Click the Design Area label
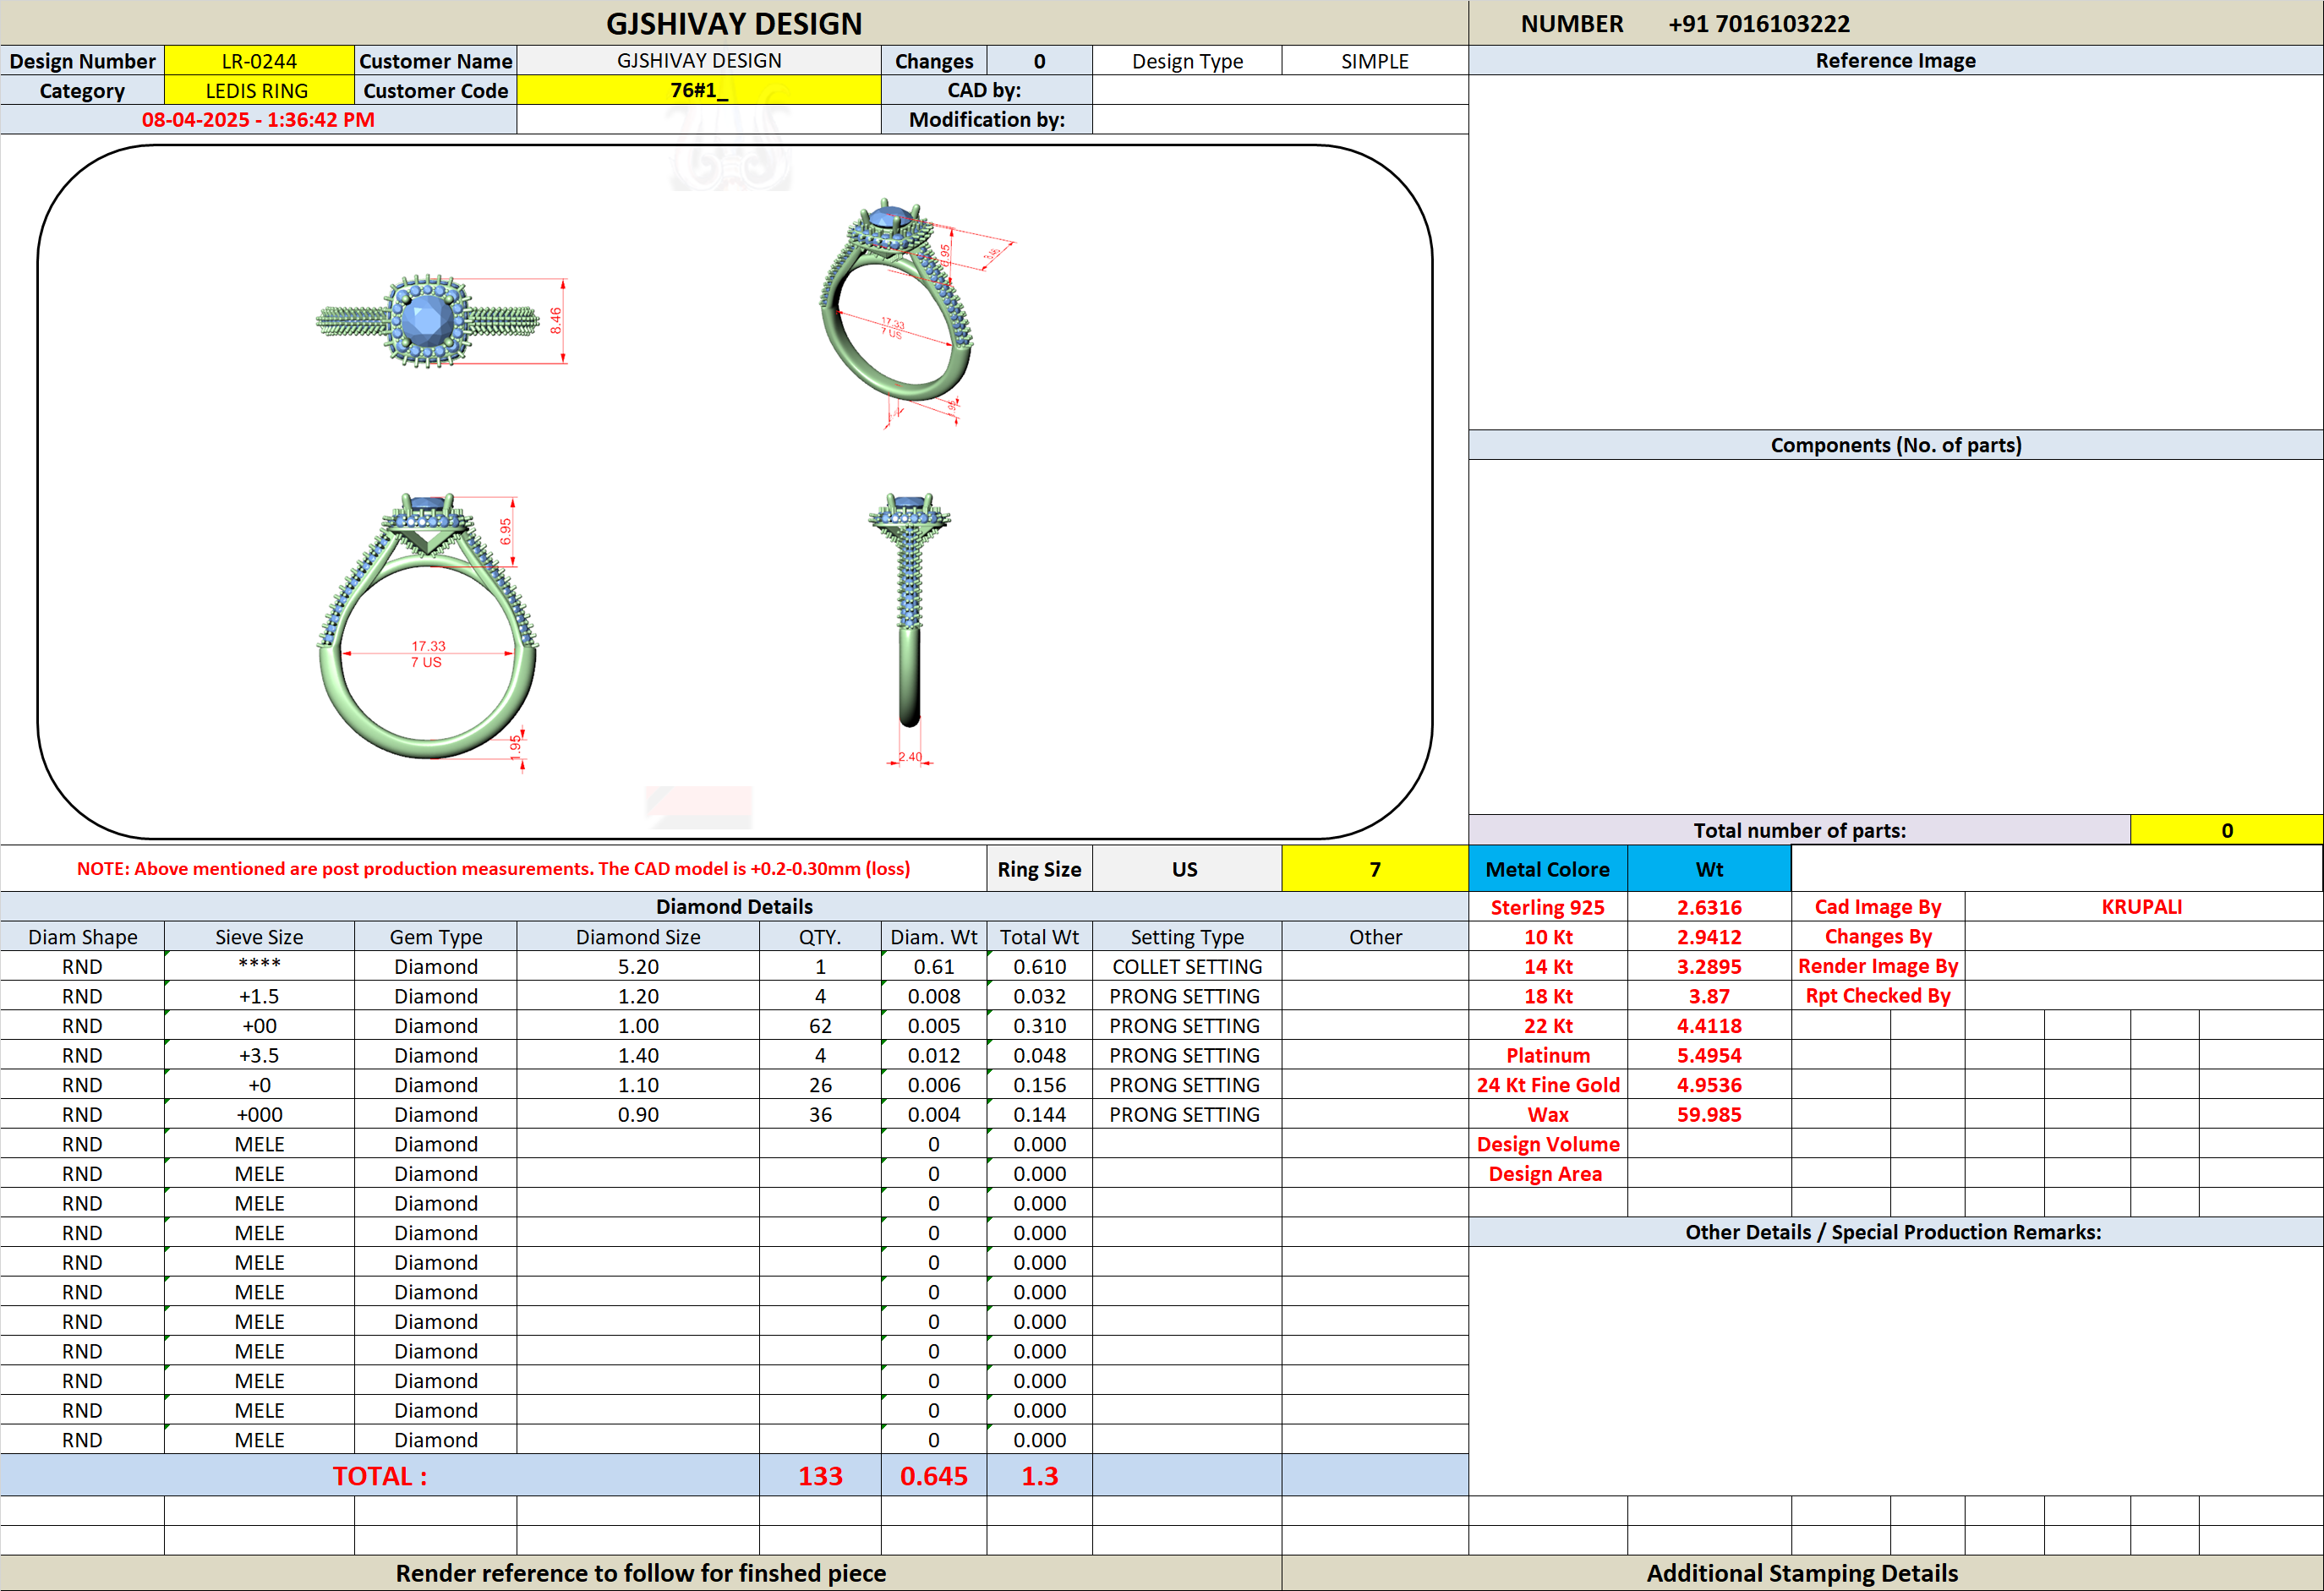The width and height of the screenshot is (2324, 1591). tap(1546, 1174)
